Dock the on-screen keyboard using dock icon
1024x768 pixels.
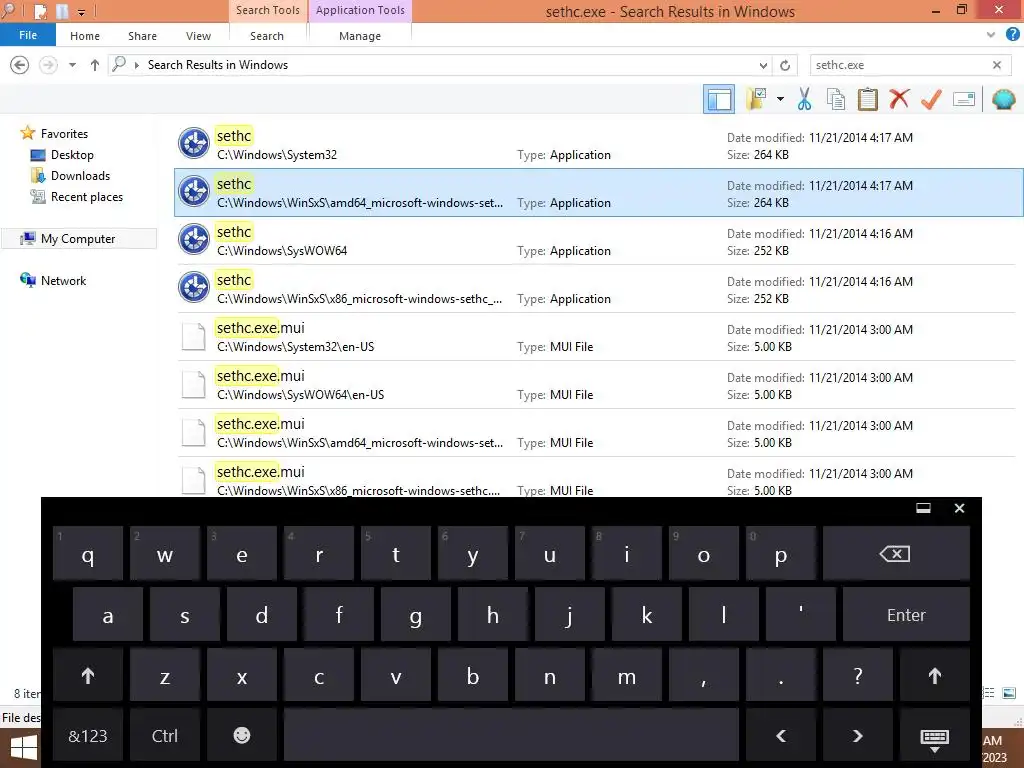tap(923, 508)
